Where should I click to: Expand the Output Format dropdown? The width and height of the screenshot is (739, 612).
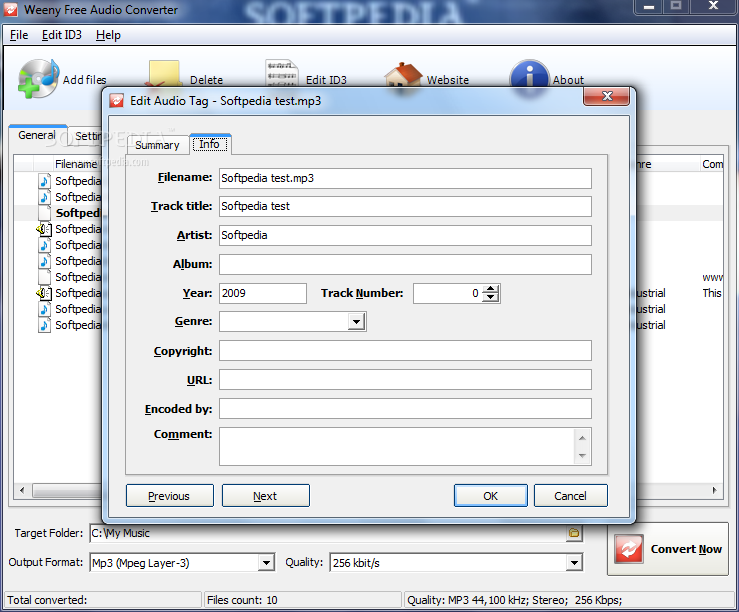click(266, 563)
